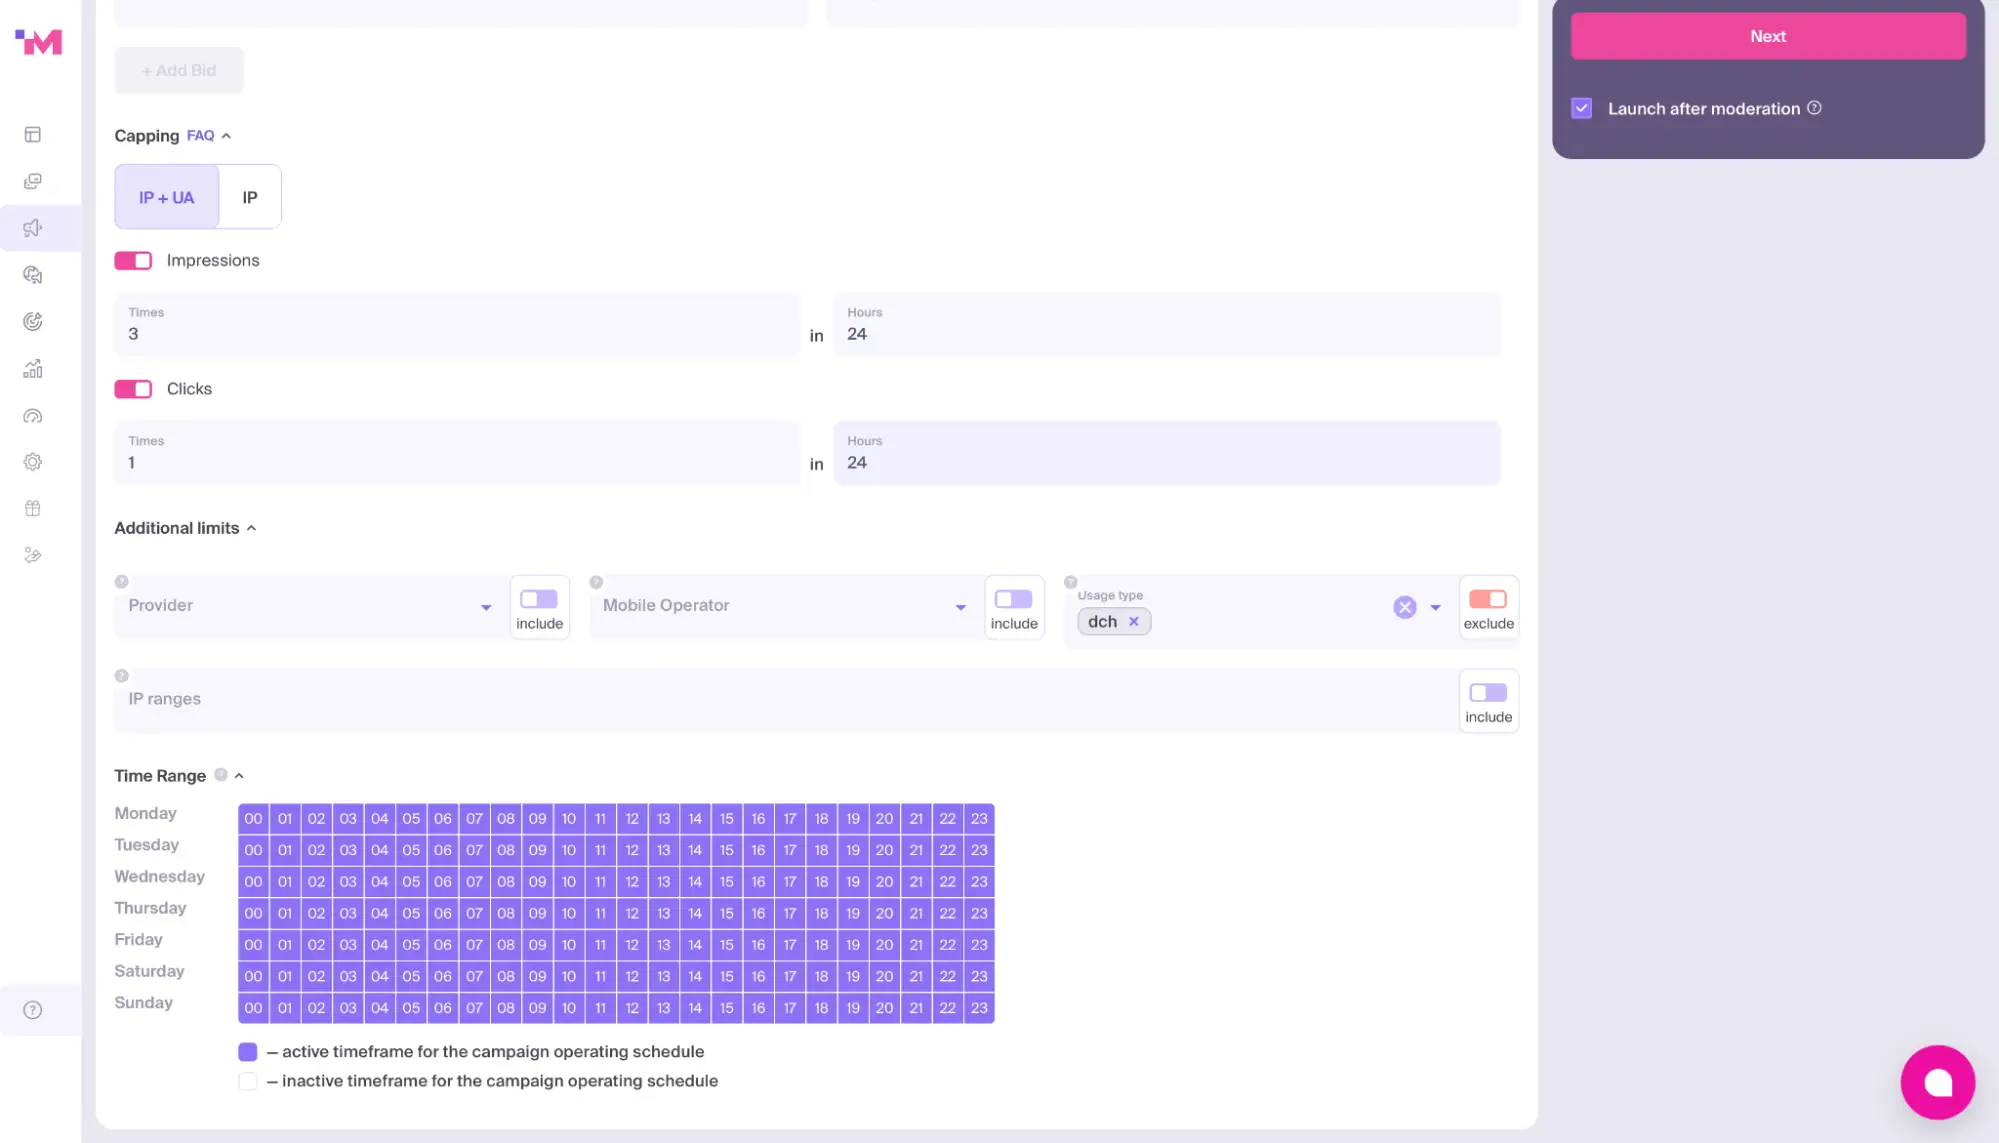Open the live chat bubble

tap(1937, 1082)
